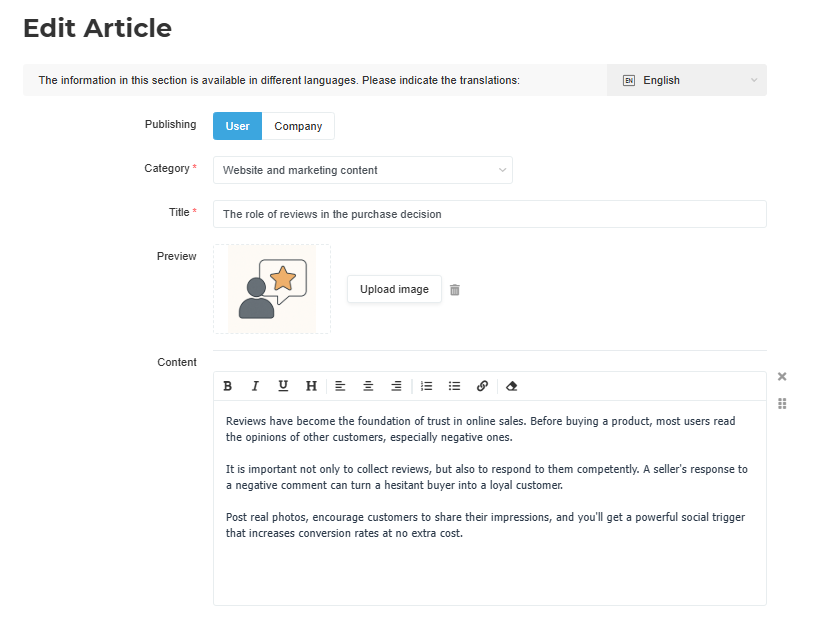The height and width of the screenshot is (623, 819).
Task: Underline the selected content text
Action: [283, 386]
